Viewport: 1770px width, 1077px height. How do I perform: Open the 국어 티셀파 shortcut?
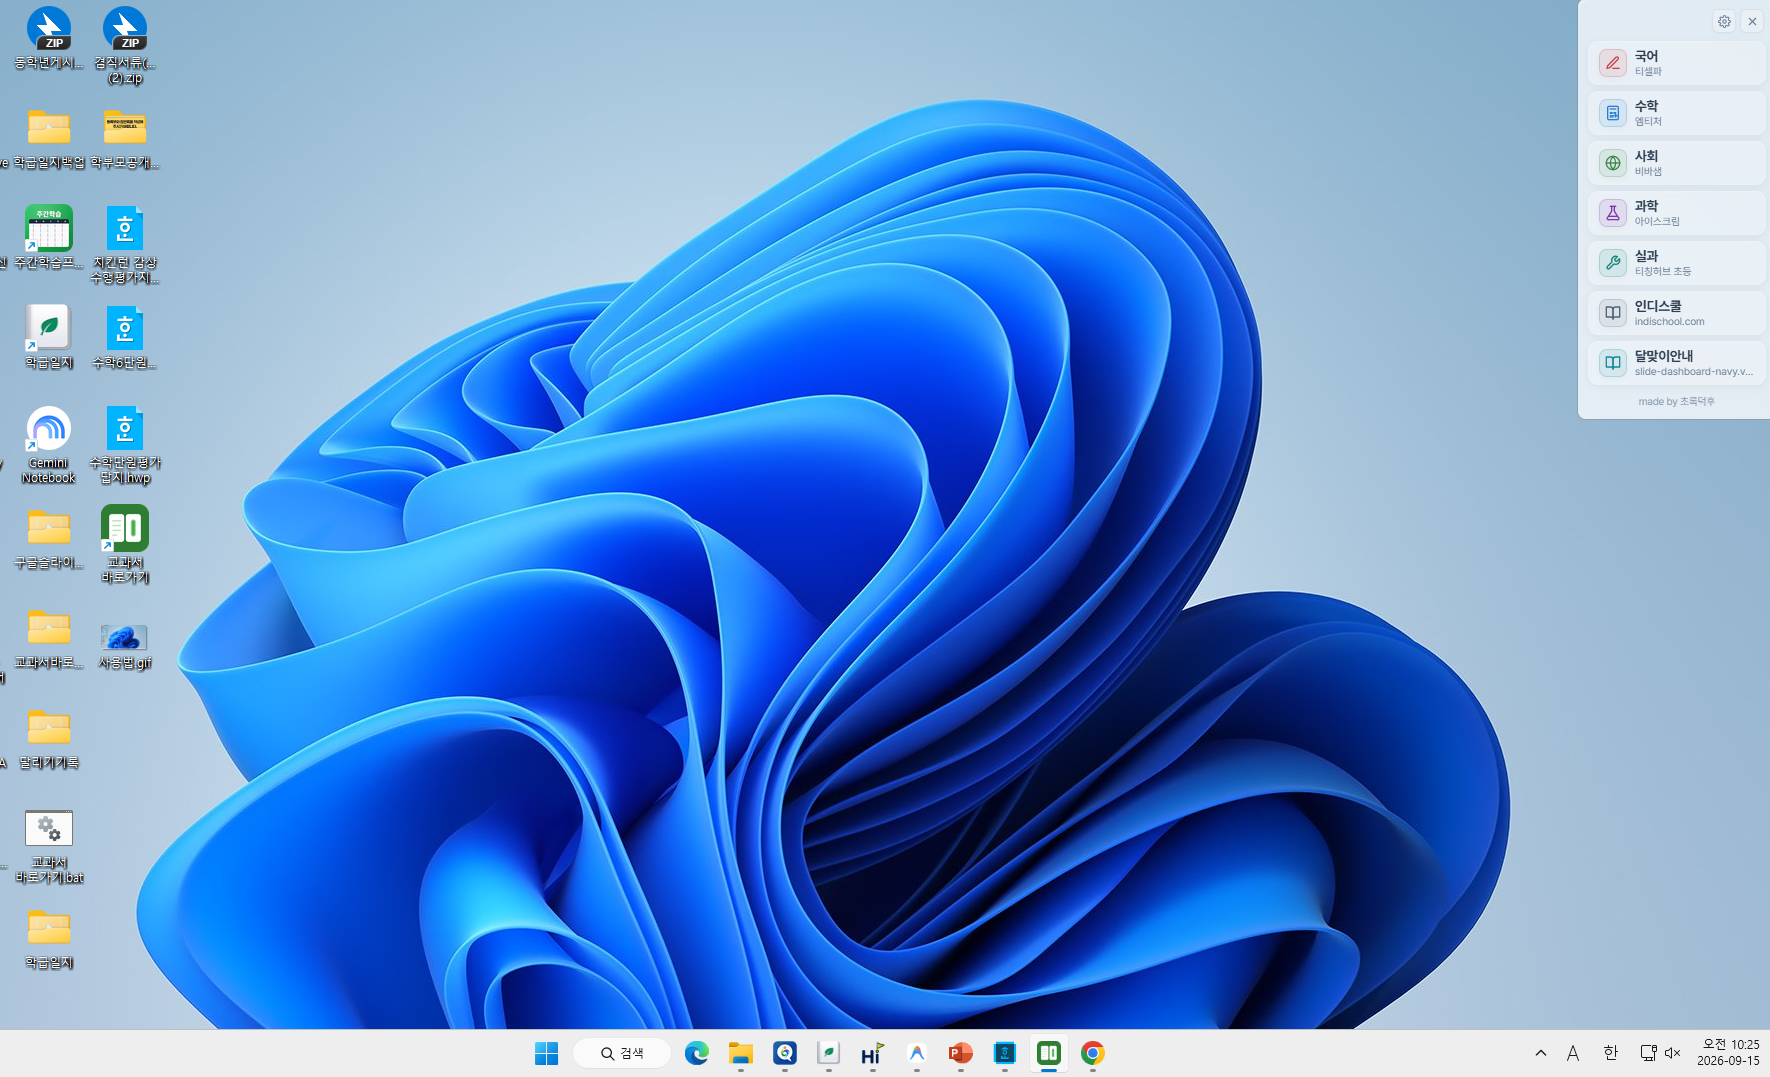pyautogui.click(x=1676, y=63)
